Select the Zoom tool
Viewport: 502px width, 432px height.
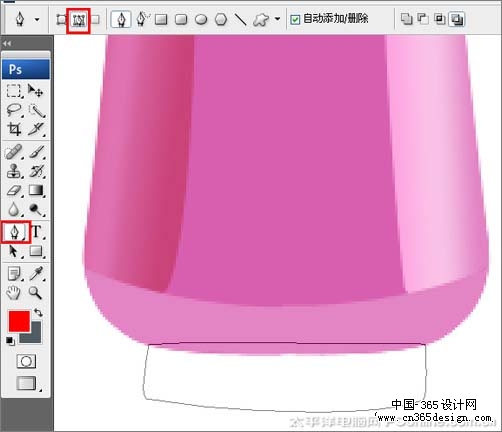(35, 293)
